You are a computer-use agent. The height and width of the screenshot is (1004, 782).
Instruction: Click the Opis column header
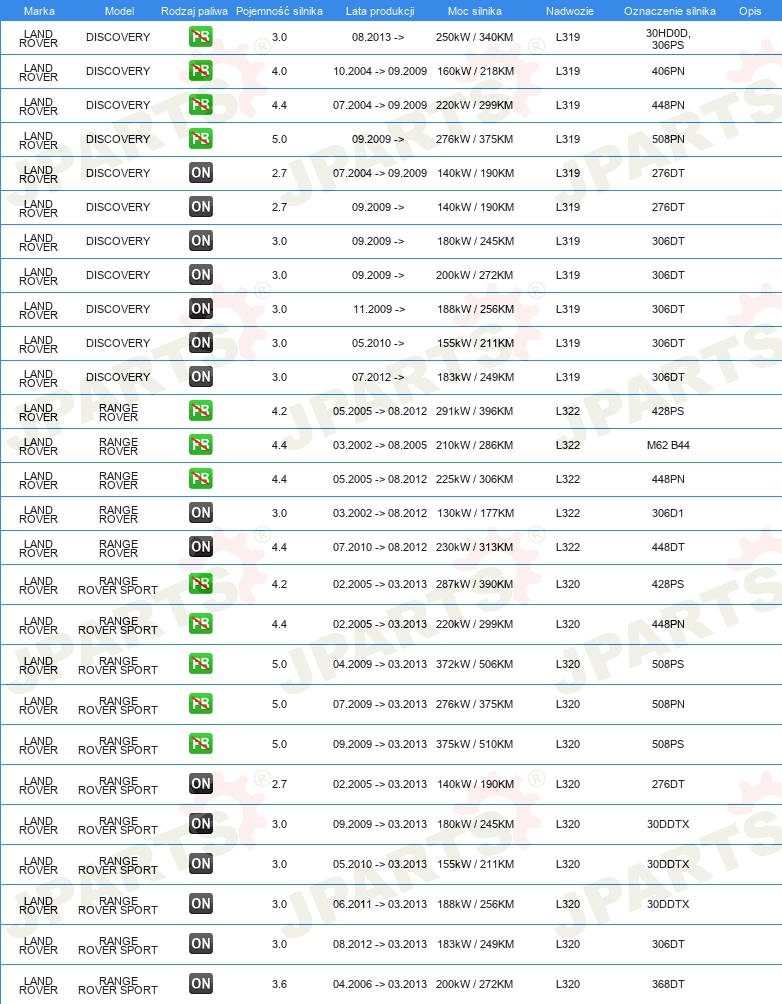click(x=749, y=11)
